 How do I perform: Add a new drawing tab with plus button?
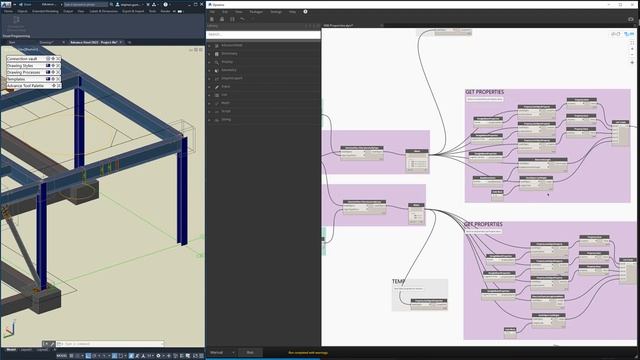(x=129, y=42)
